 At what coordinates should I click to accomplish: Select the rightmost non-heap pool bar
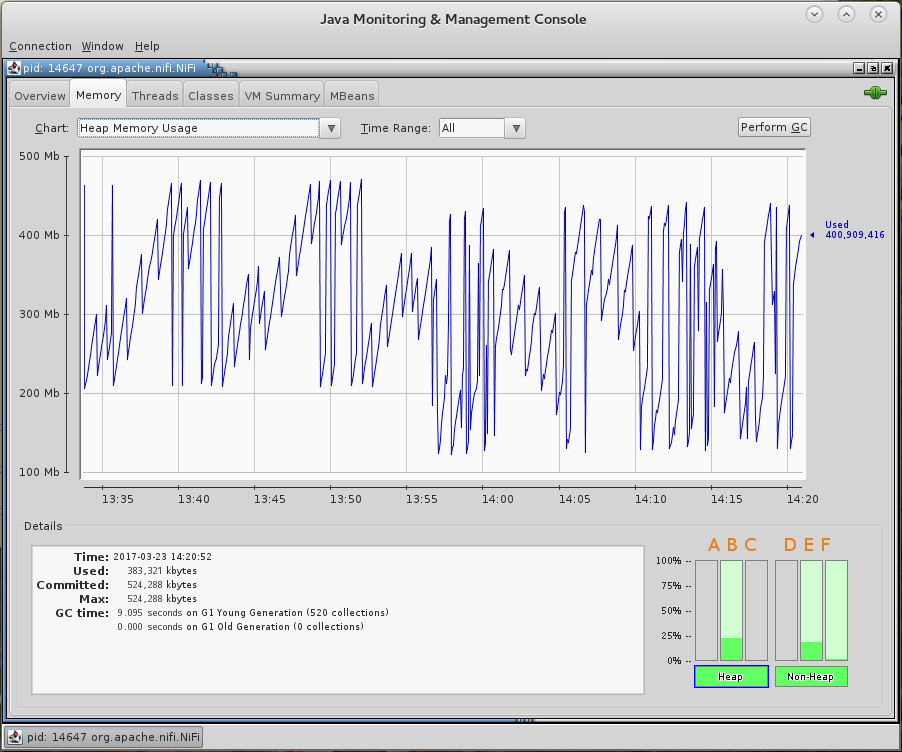(836, 610)
